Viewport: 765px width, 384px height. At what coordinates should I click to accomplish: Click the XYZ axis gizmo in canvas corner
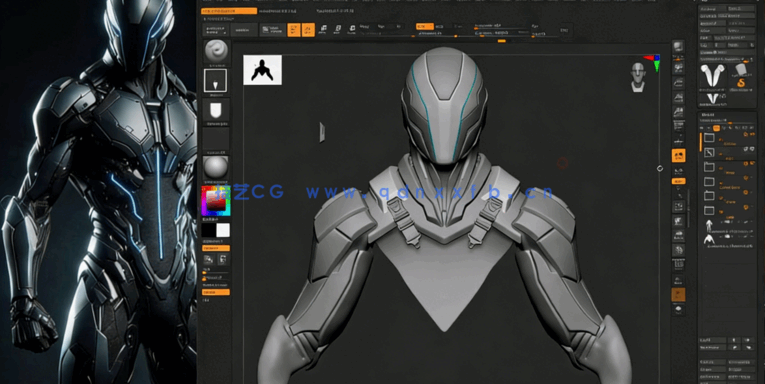pos(653,62)
